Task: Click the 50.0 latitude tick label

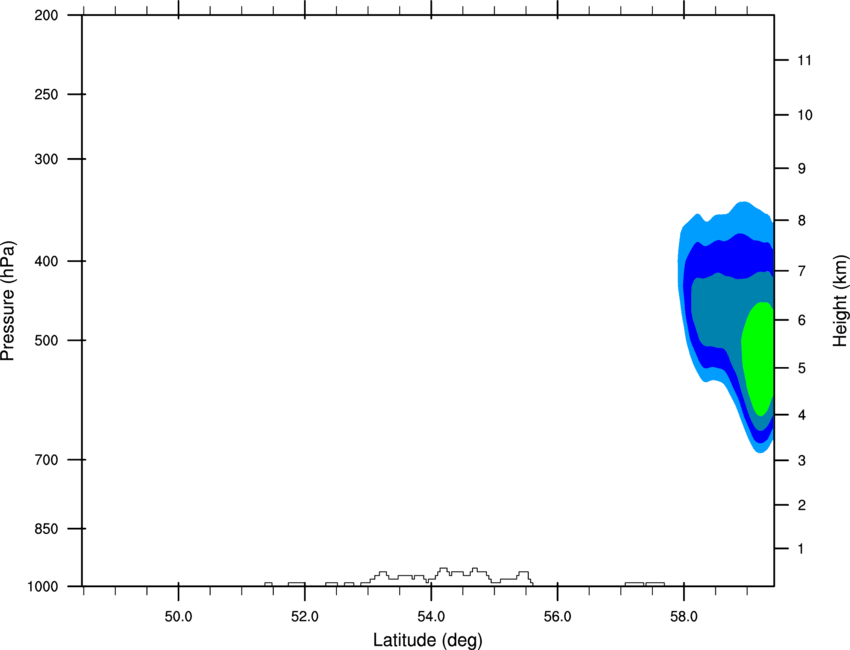Action: click(178, 617)
